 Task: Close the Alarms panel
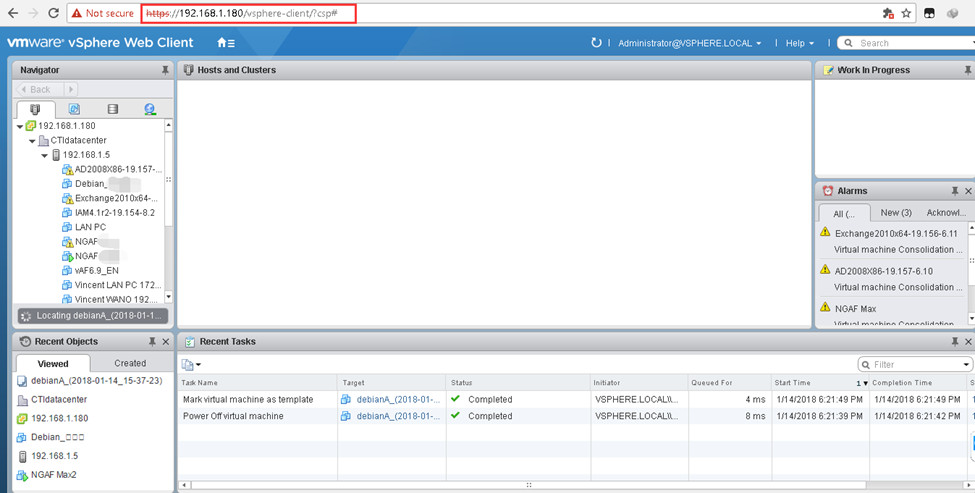click(968, 191)
